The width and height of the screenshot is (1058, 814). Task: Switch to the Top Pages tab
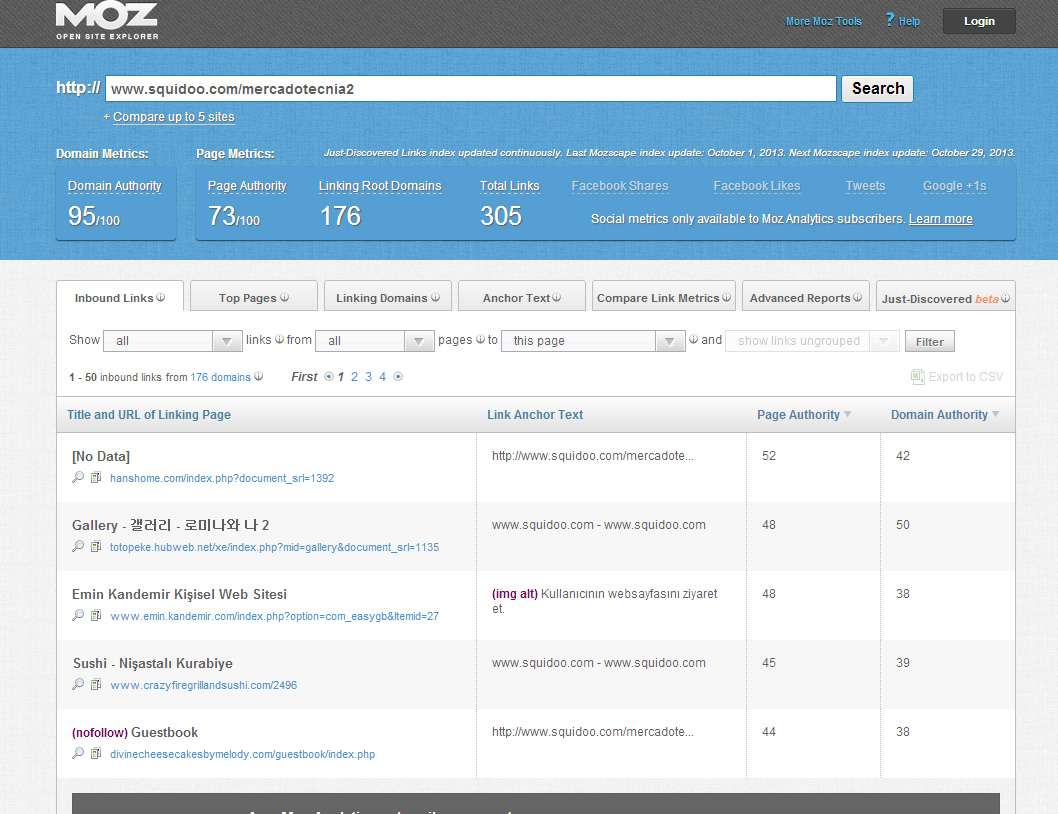(253, 298)
